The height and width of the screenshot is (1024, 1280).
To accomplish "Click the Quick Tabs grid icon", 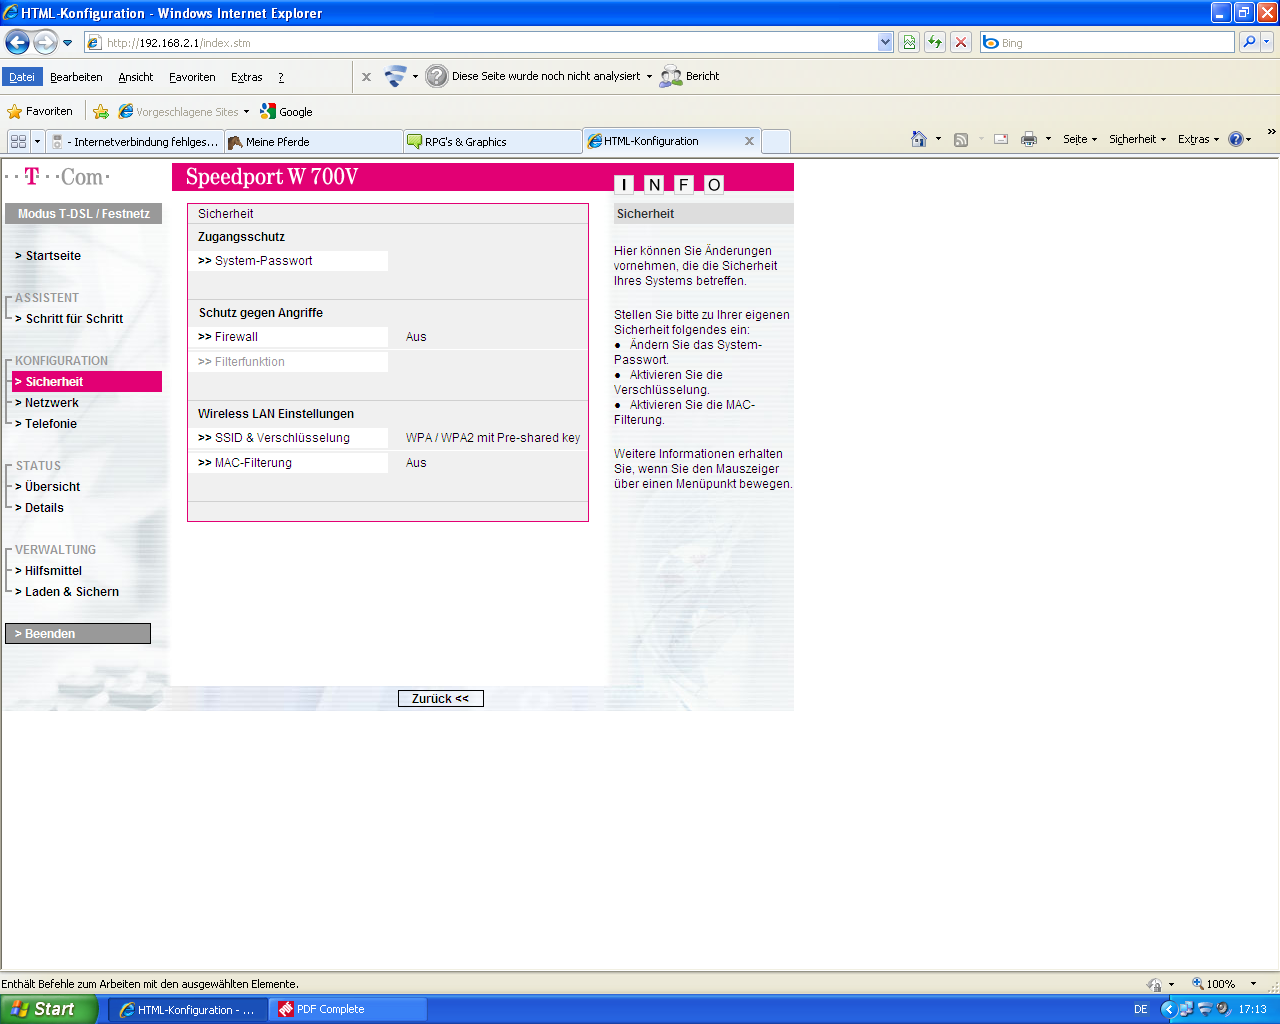I will [18, 141].
